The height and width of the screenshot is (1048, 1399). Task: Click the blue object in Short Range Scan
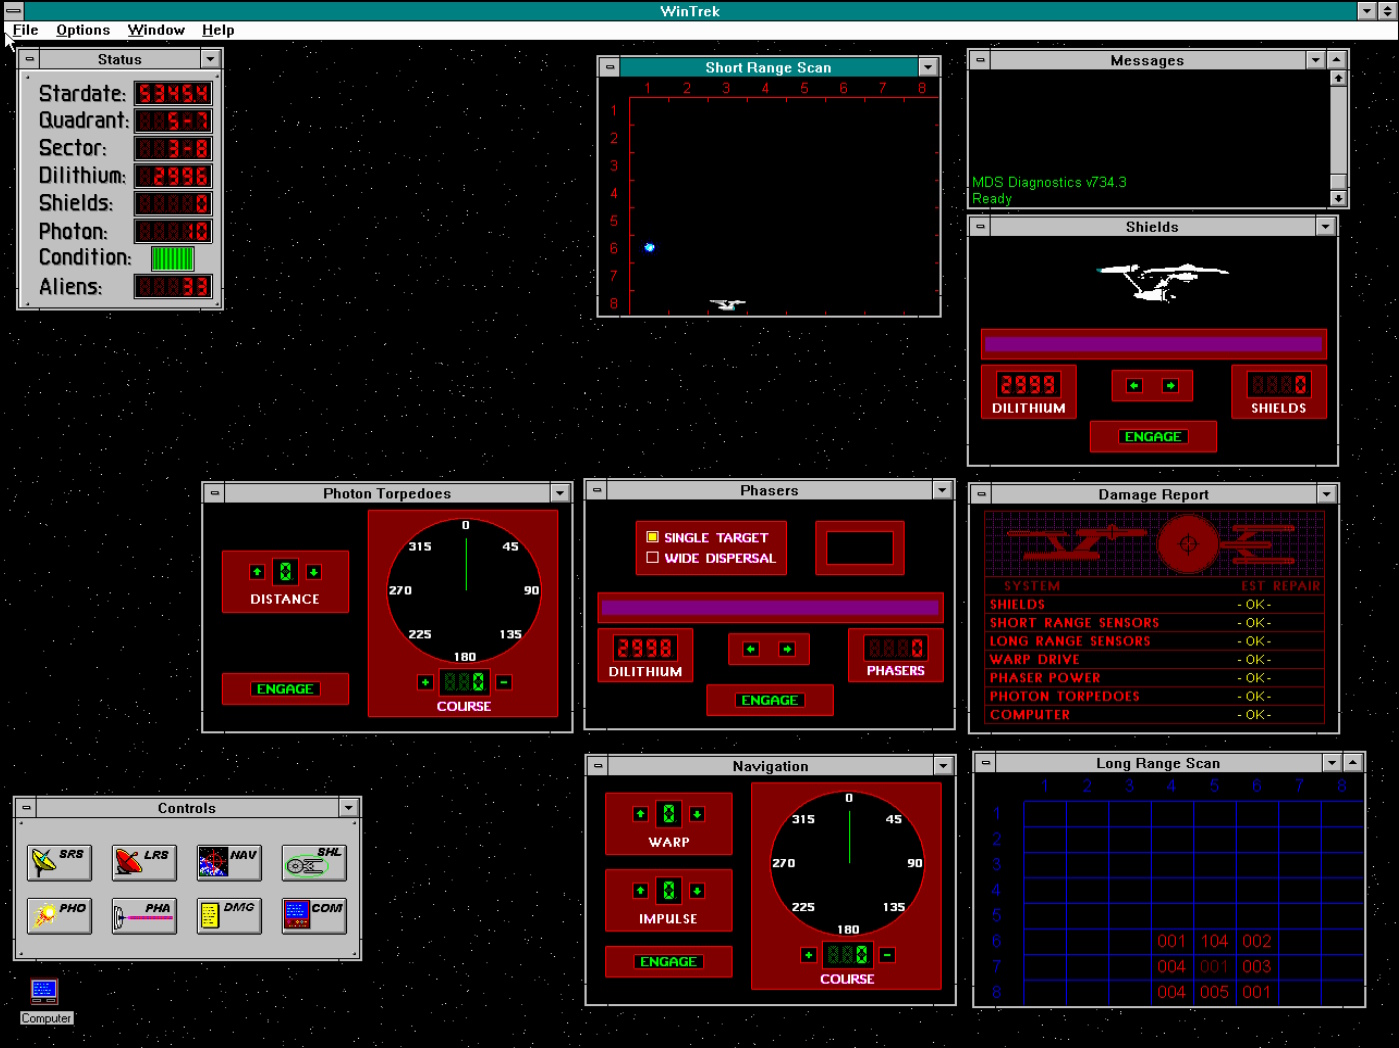click(x=649, y=247)
